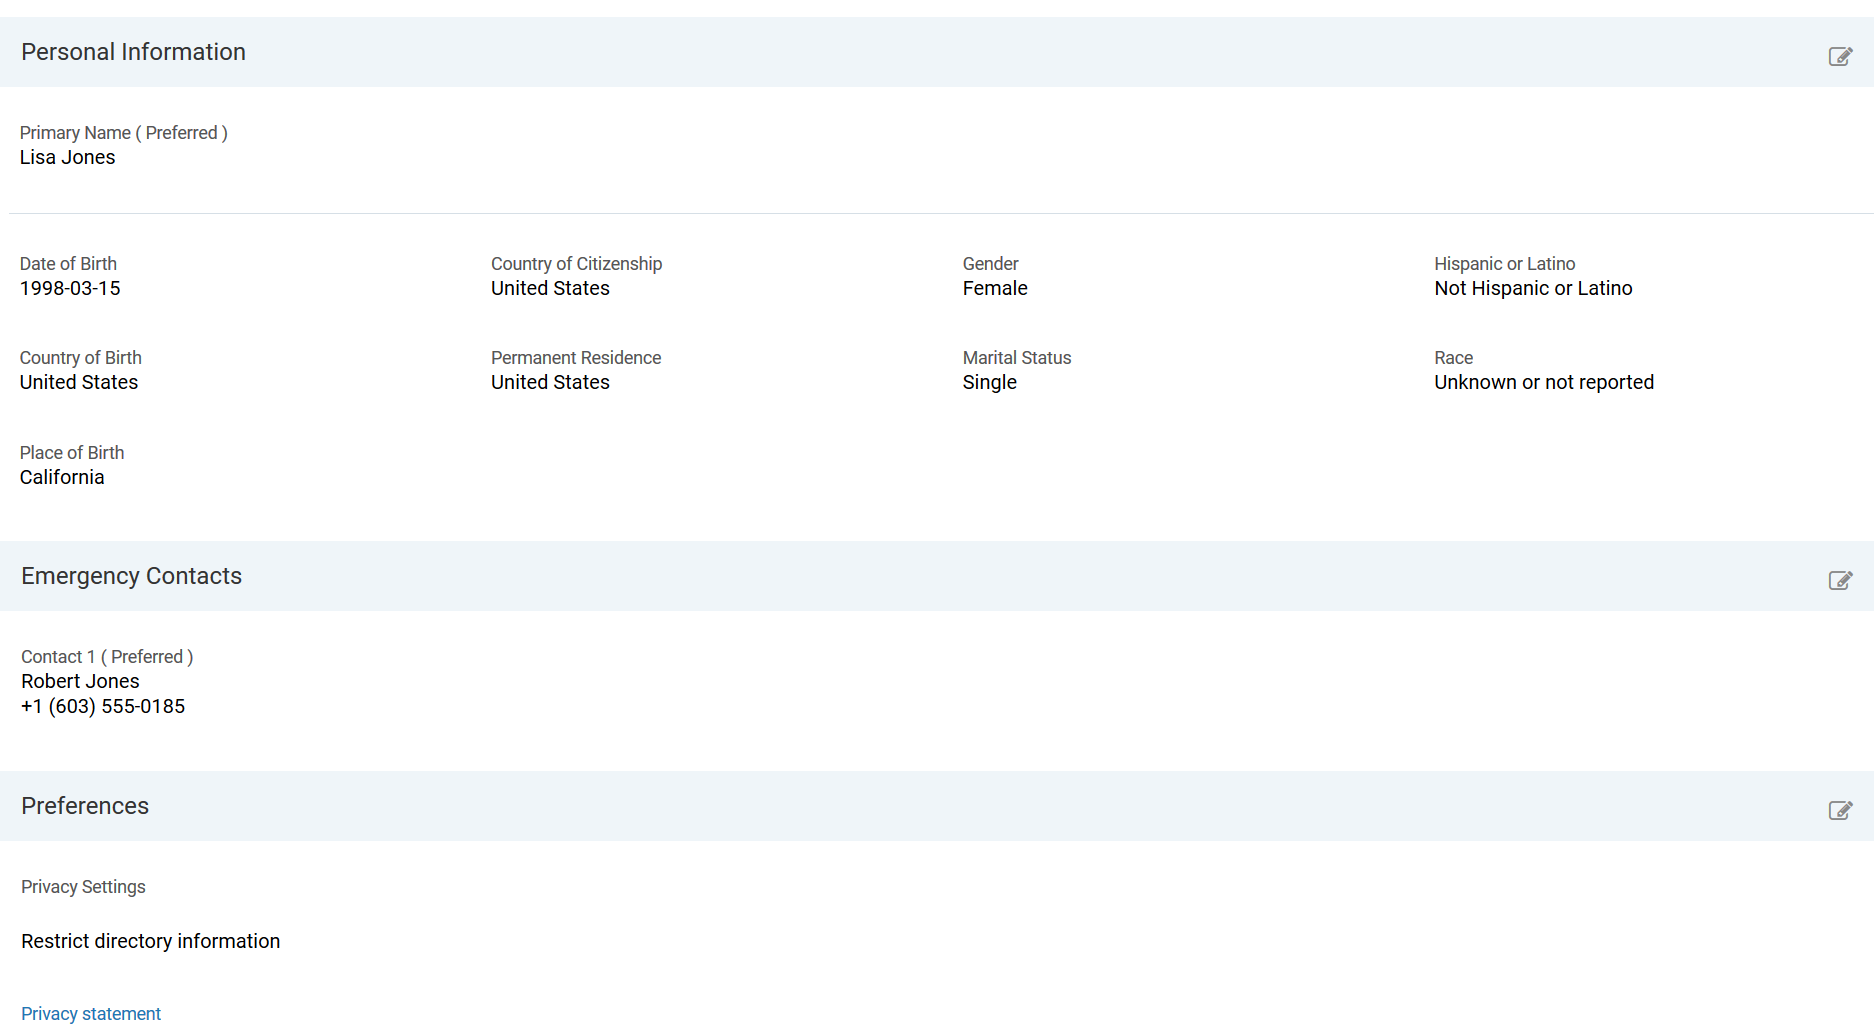Viewport: 1874px width, 1036px height.
Task: Select the Privacy Settings option
Action: (83, 887)
